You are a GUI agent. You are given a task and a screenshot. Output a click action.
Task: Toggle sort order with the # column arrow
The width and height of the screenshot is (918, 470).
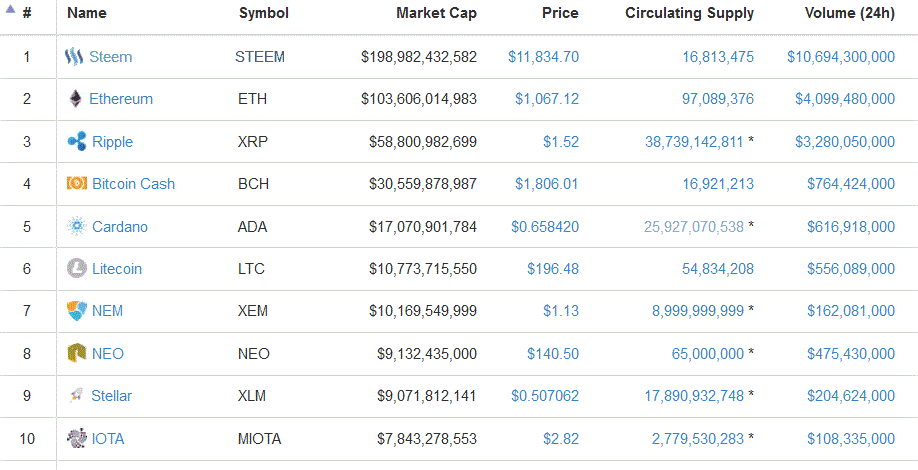pyautogui.click(x=10, y=9)
